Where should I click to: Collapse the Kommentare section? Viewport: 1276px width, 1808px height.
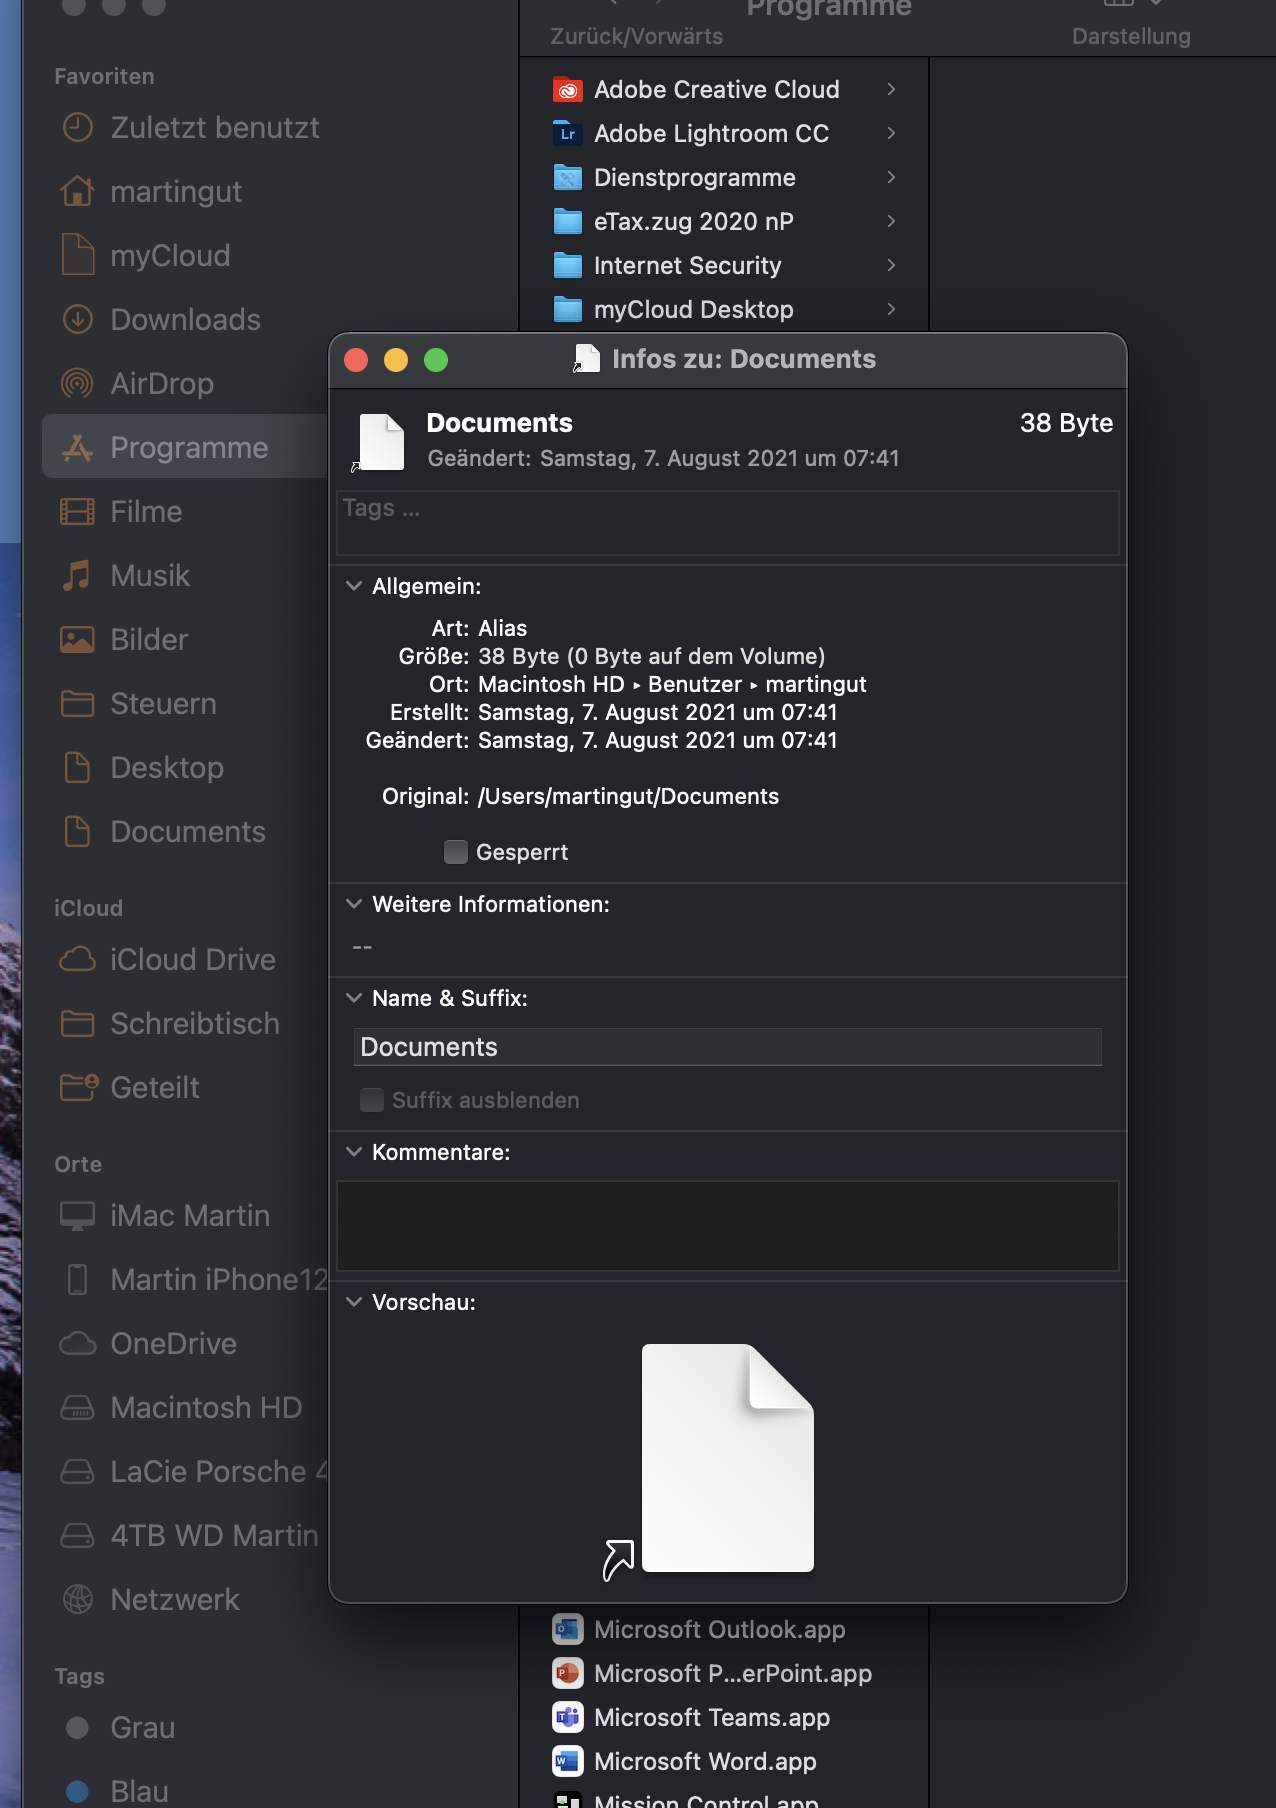pyautogui.click(x=353, y=1152)
